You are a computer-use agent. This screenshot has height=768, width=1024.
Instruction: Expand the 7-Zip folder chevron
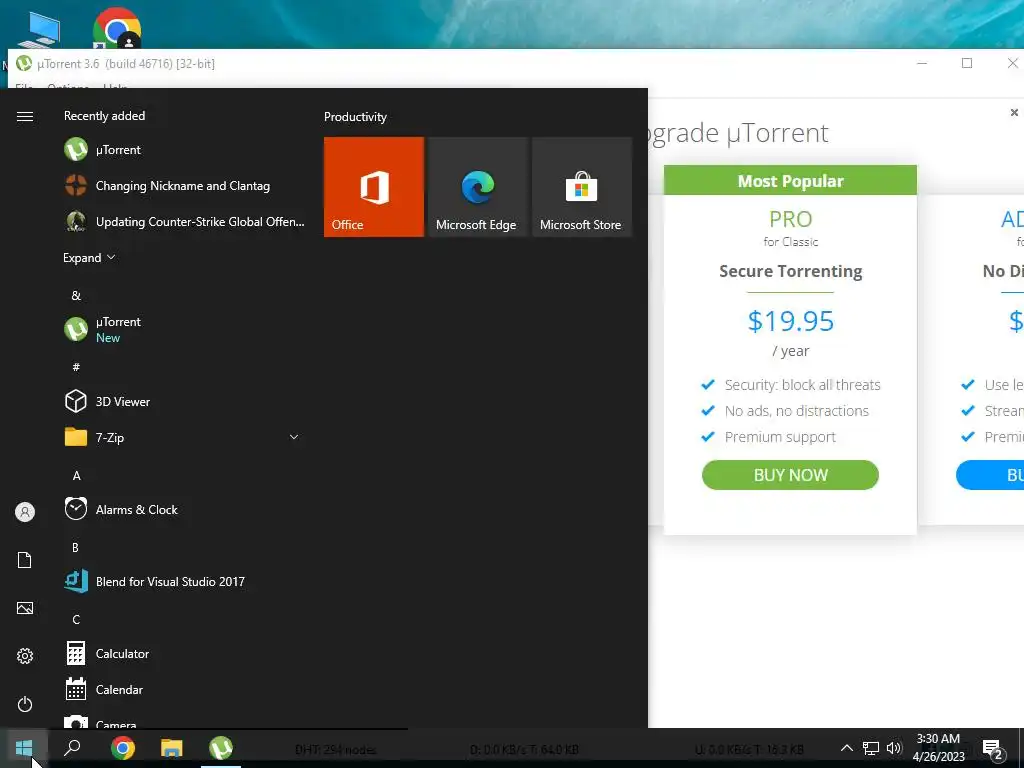point(294,437)
